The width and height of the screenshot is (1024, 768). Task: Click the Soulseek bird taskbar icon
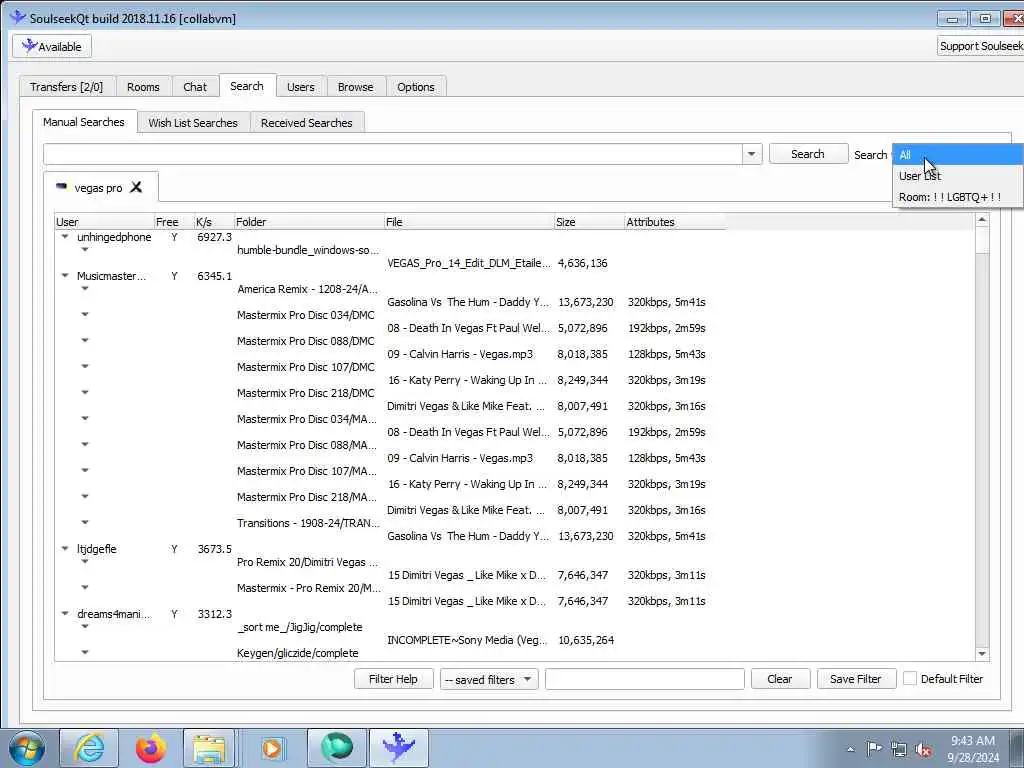(x=399, y=748)
